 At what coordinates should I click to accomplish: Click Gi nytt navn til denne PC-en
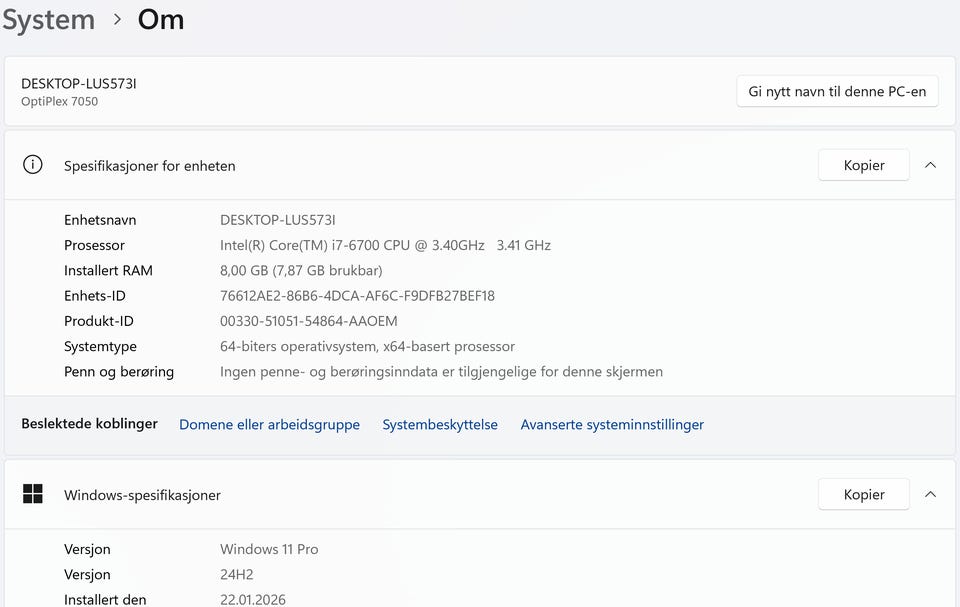pos(837,91)
